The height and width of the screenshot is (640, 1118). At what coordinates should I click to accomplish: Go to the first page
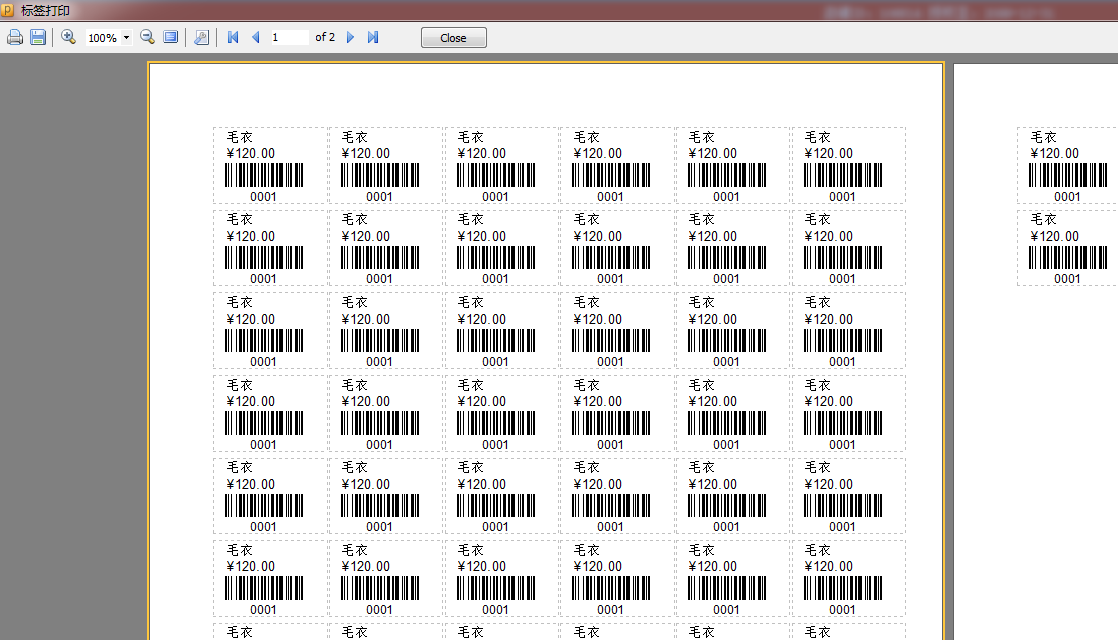pyautogui.click(x=232, y=38)
